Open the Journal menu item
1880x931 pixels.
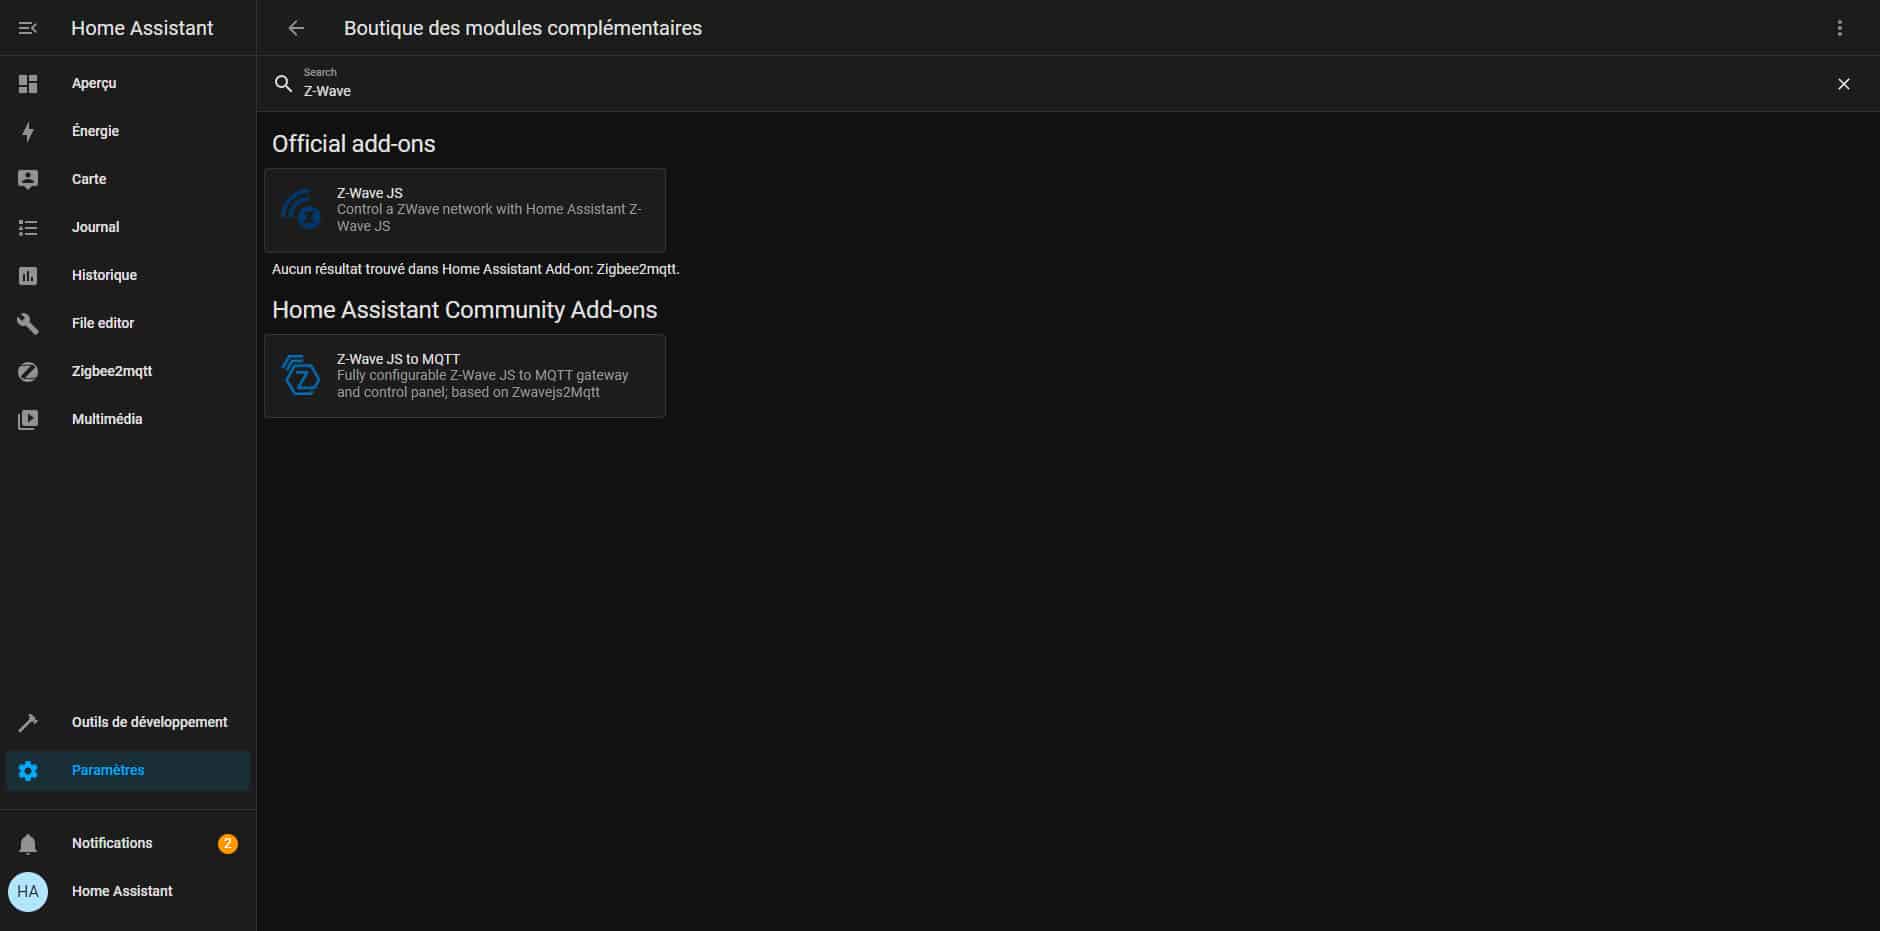pos(128,228)
